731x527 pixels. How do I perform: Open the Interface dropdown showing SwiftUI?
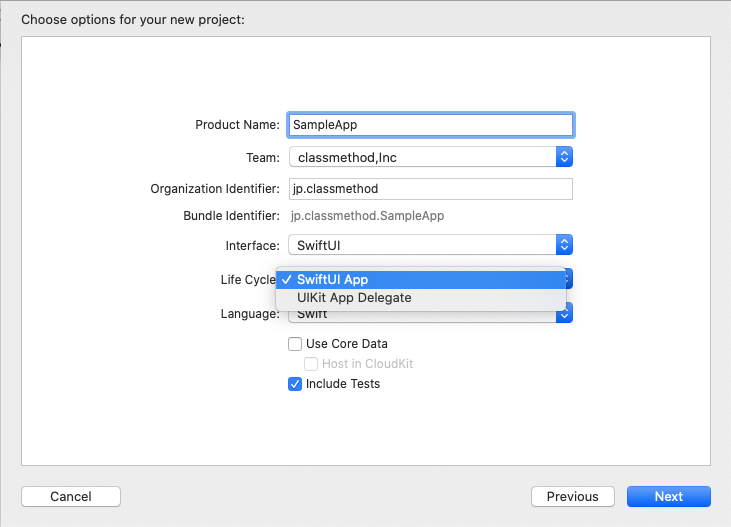point(431,245)
